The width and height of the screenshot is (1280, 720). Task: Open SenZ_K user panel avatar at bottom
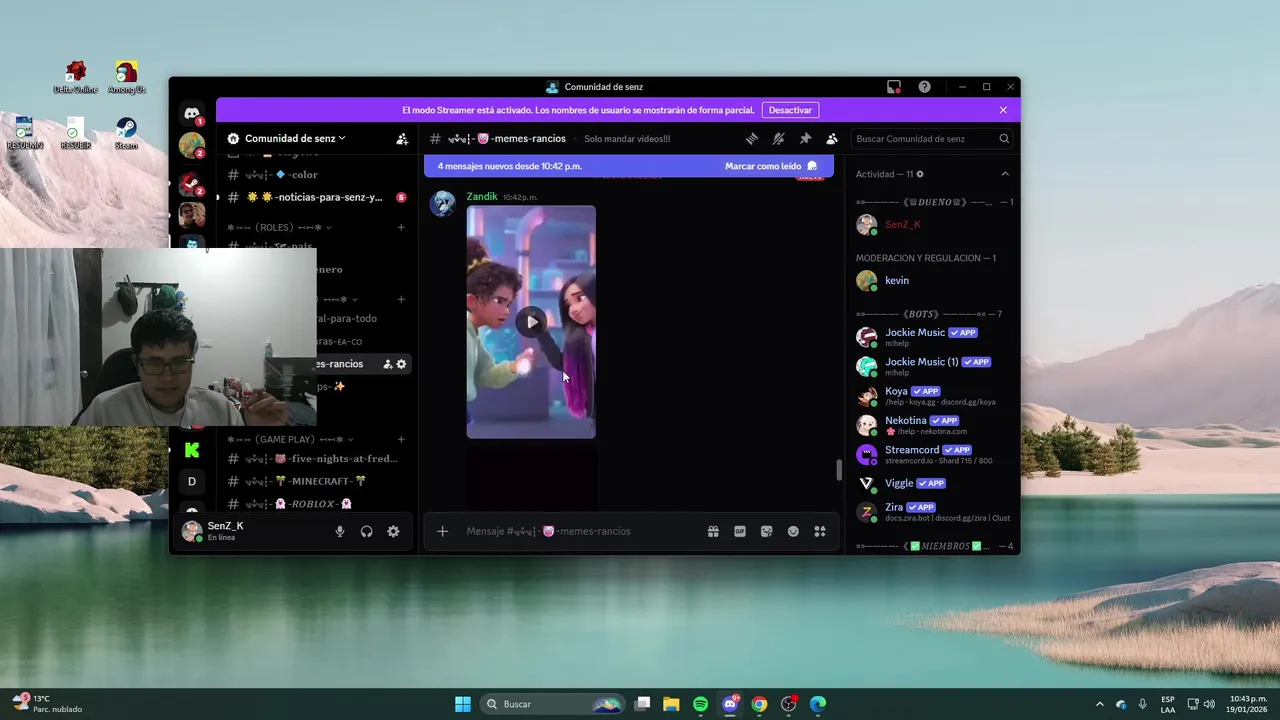click(x=192, y=531)
